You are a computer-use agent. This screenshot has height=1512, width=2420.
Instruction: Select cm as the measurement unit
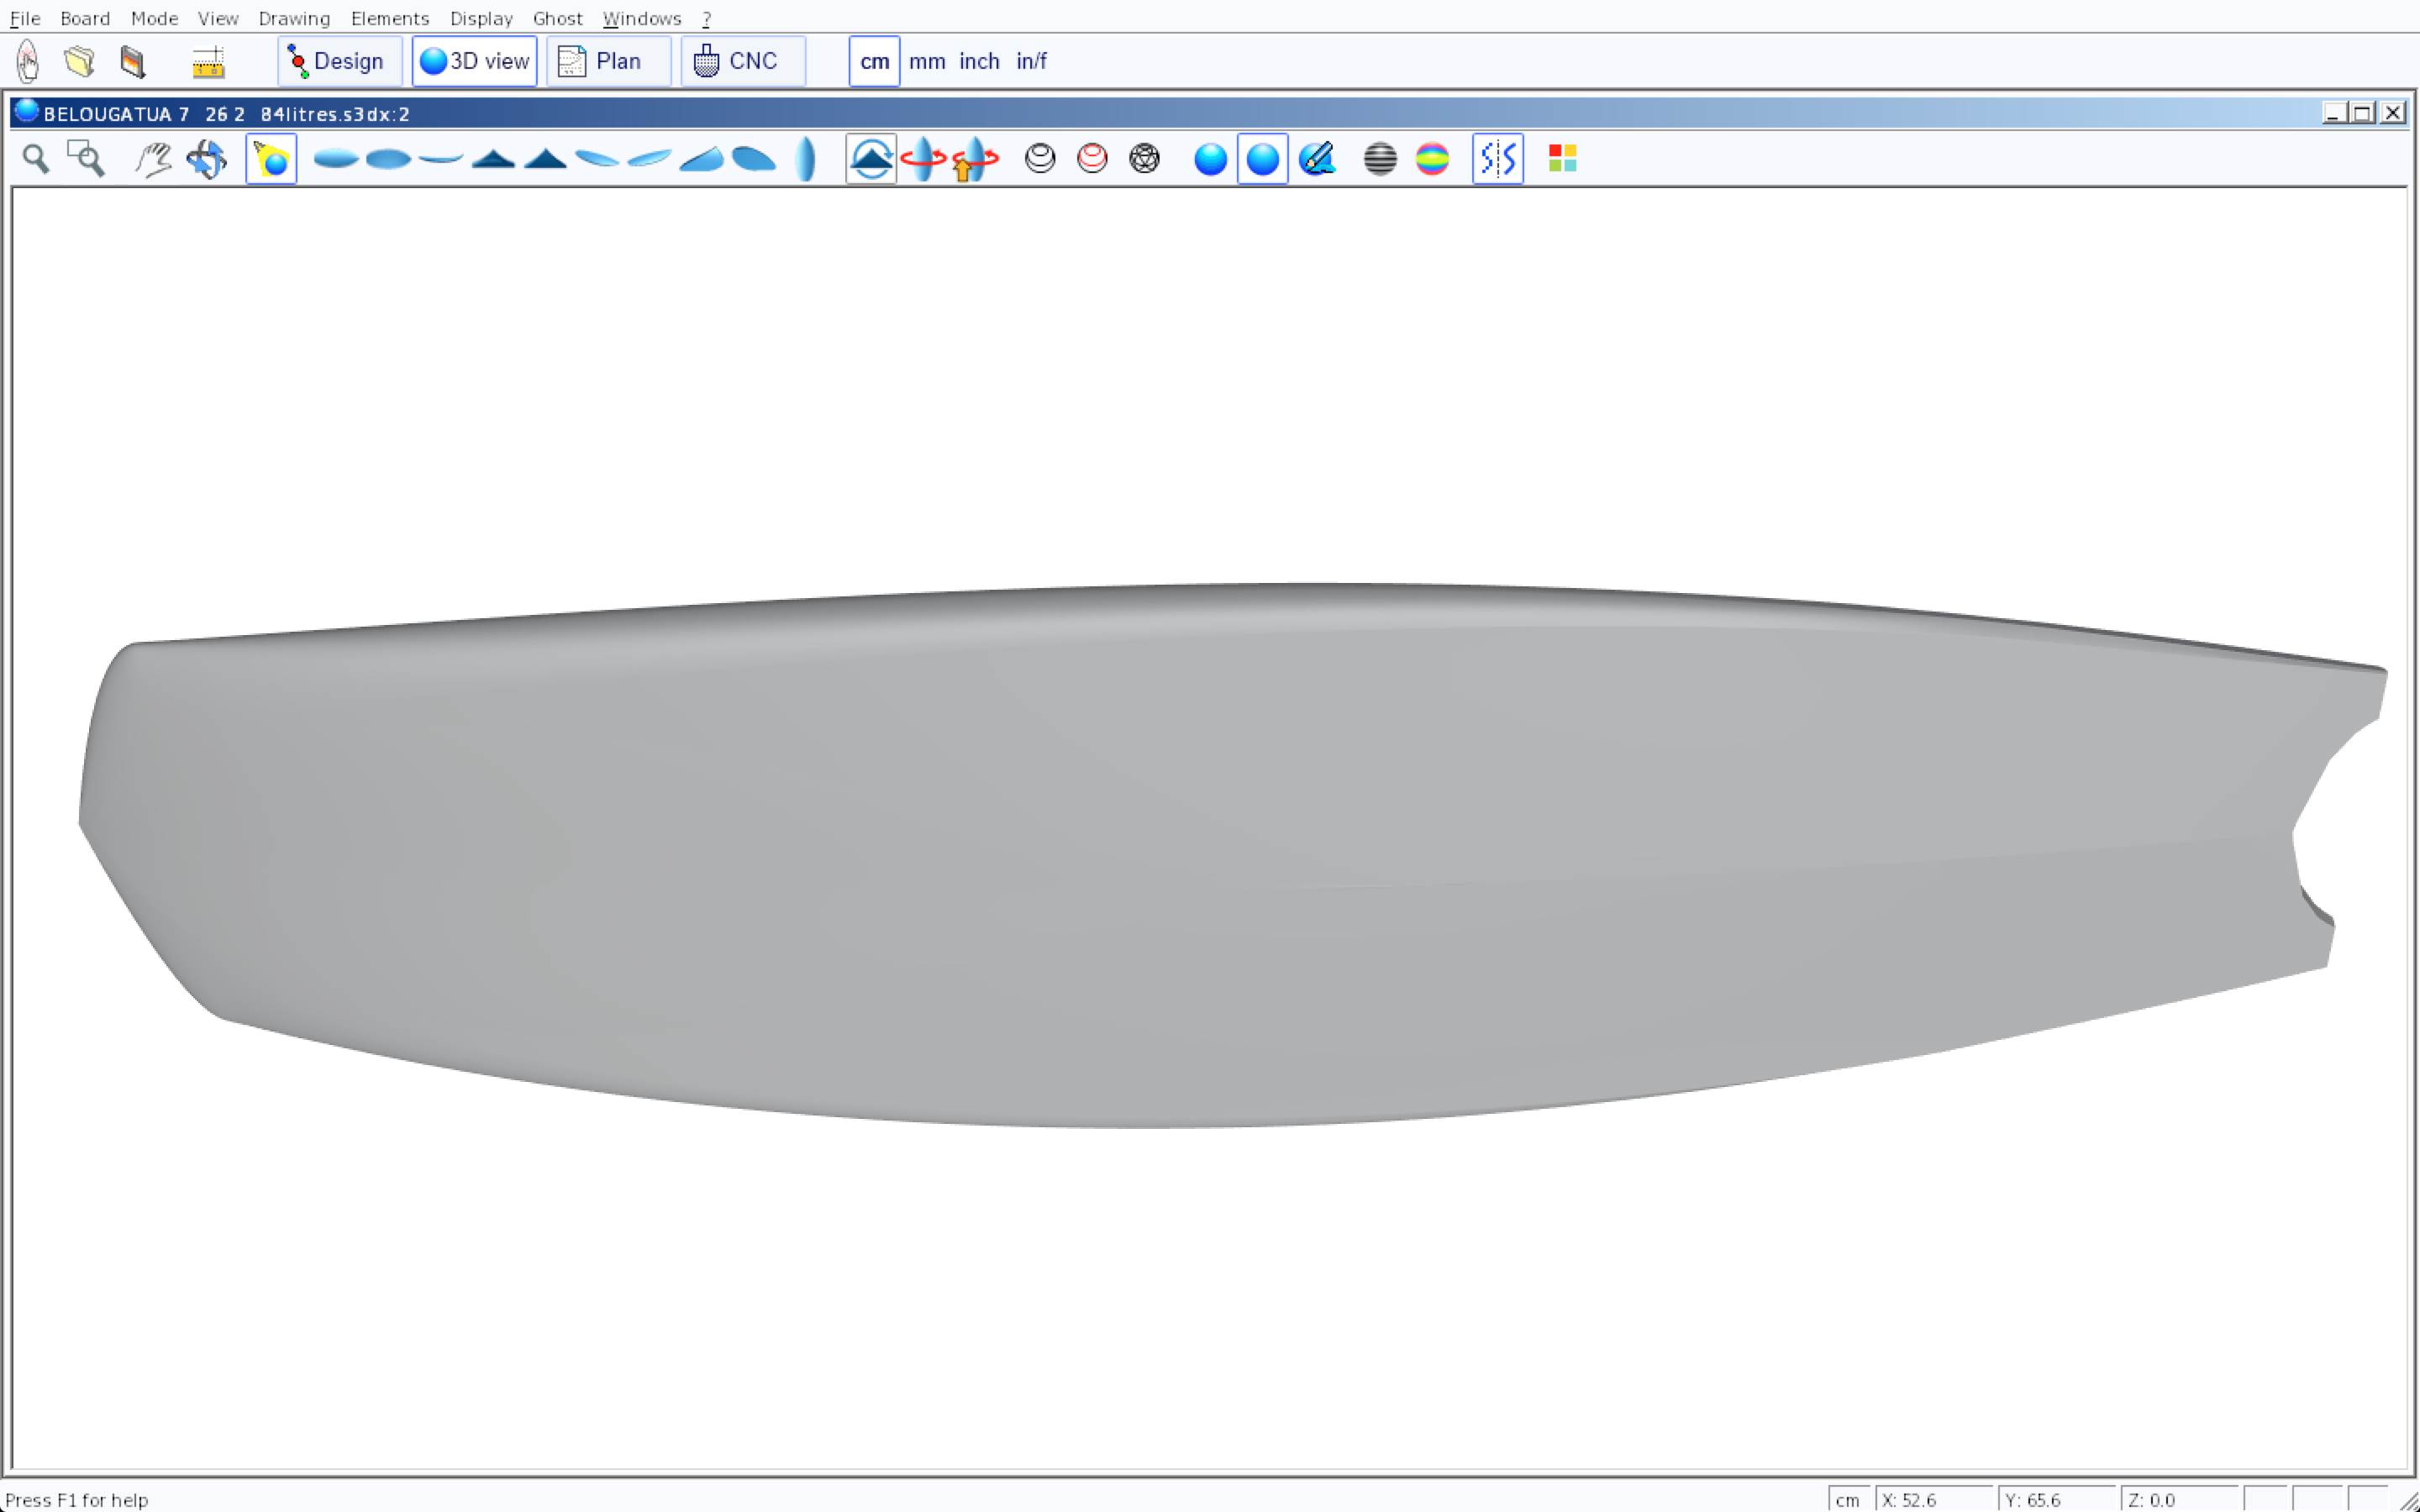[x=874, y=61]
